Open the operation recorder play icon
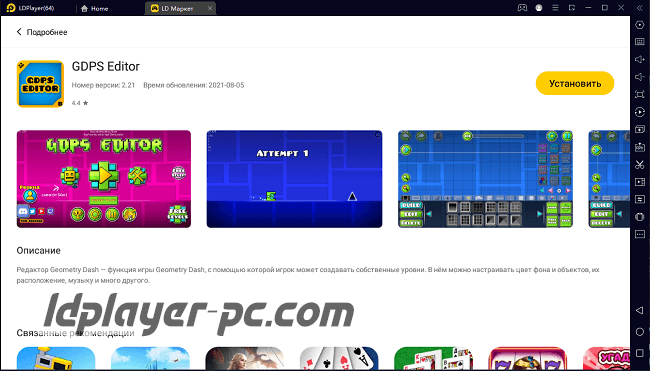The height and width of the screenshot is (371, 650). click(640, 112)
